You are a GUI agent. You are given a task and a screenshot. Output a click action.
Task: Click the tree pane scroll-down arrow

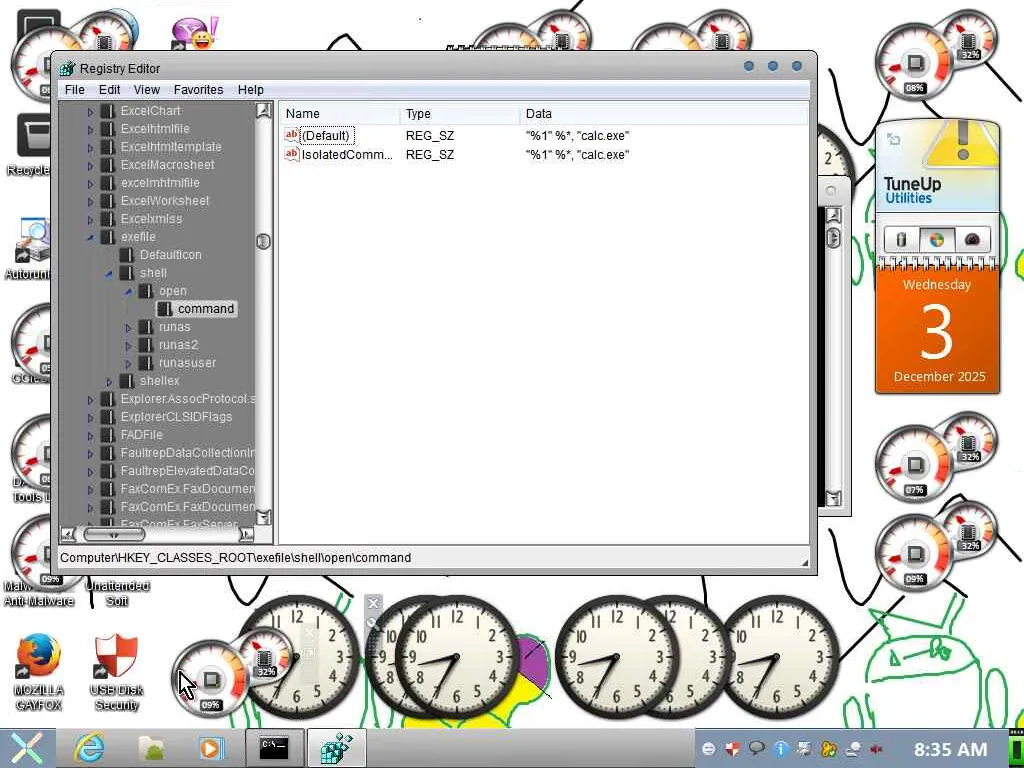coord(263,517)
